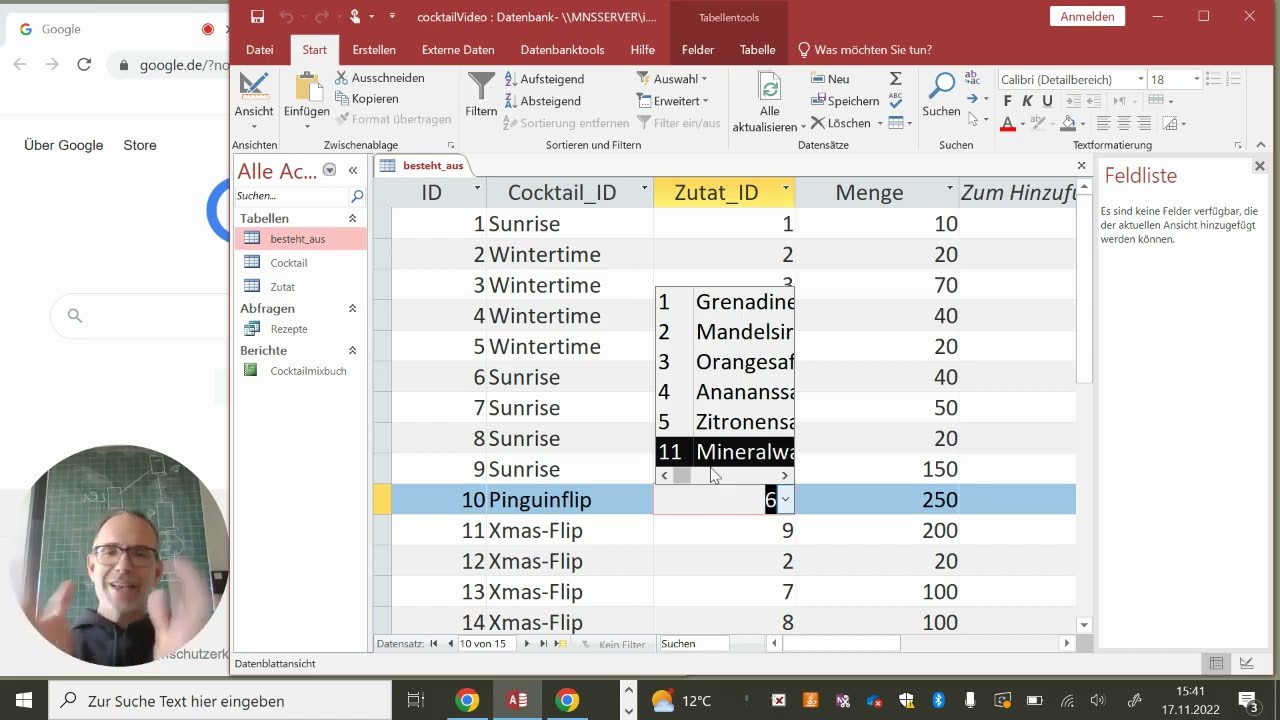Click the besteht_aus document tab
Image resolution: width=1280 pixels, height=720 pixels.
(x=422, y=166)
